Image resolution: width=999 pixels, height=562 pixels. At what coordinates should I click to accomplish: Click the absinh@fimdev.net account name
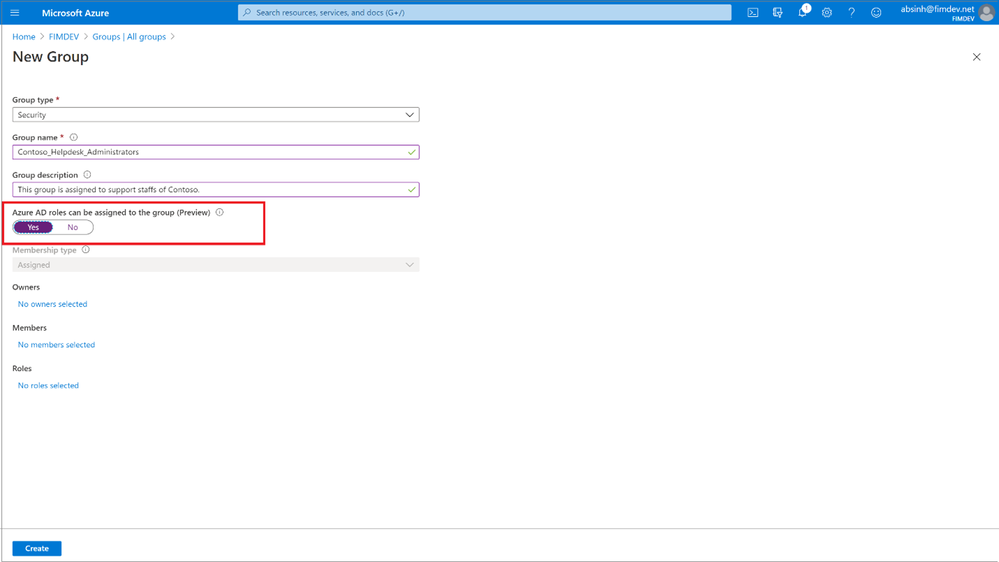pos(937,9)
